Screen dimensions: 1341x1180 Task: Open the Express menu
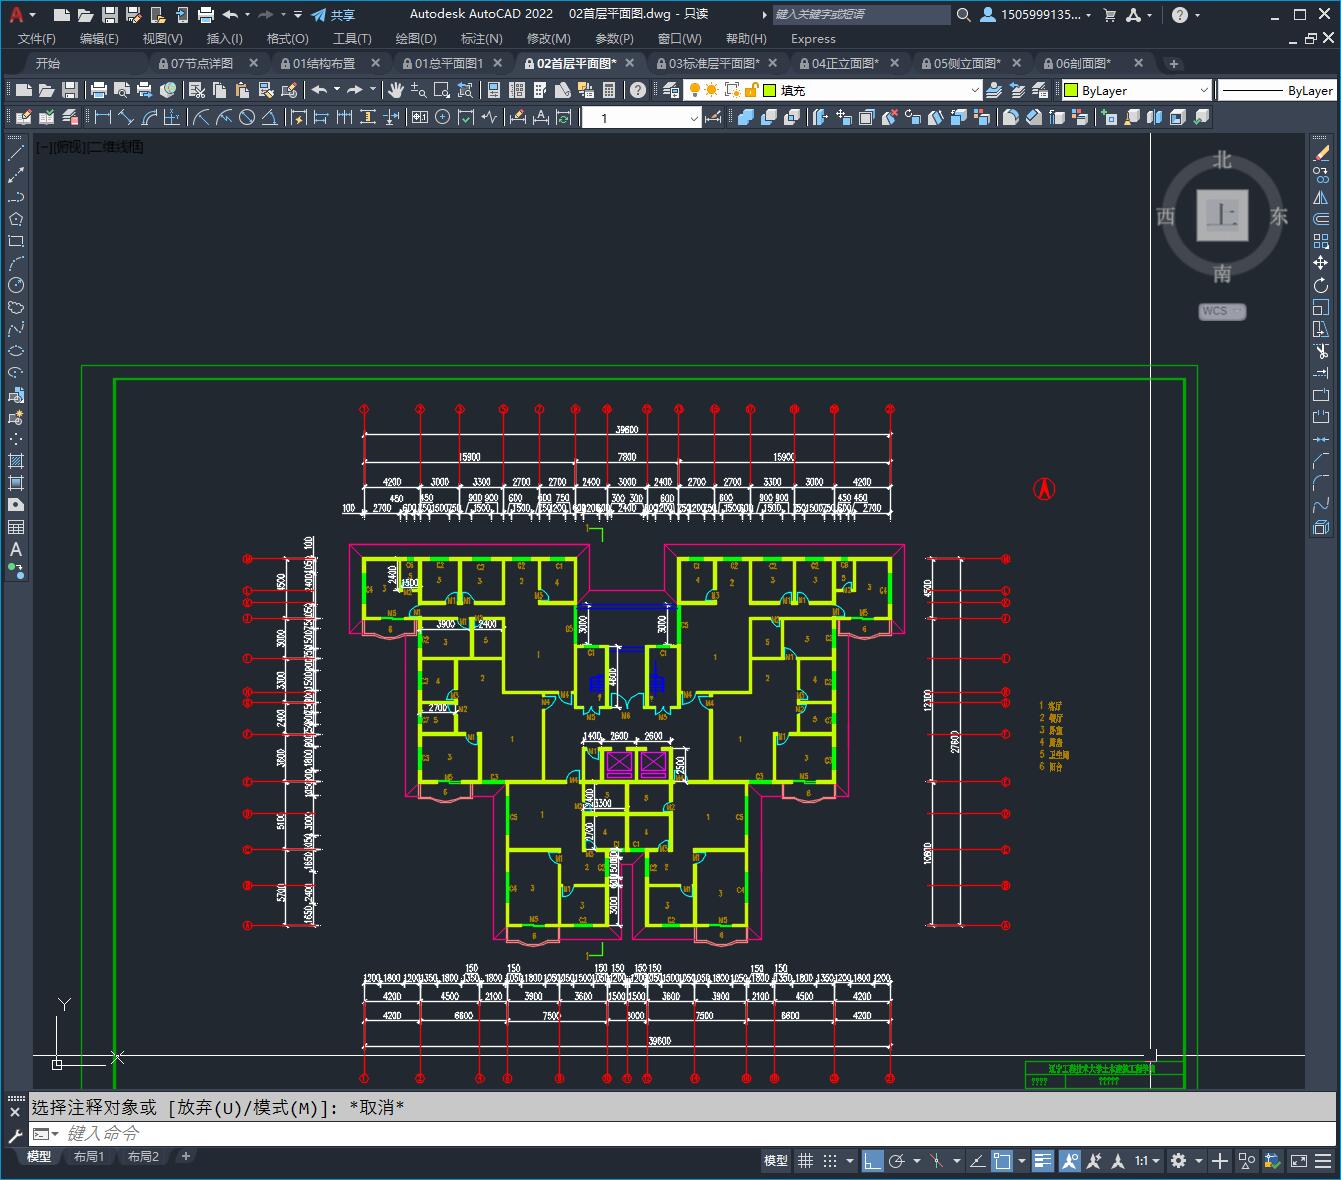(813, 38)
